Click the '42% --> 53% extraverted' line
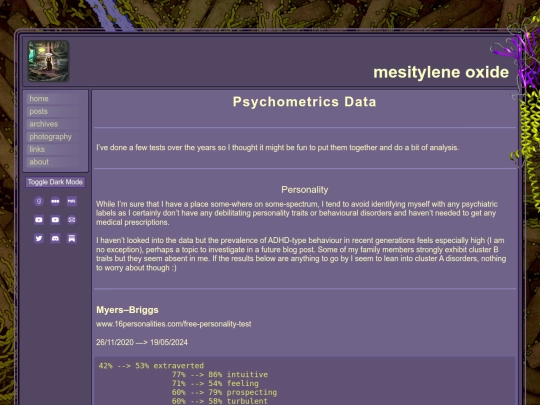Viewport: 540px width, 405px height. point(151,366)
